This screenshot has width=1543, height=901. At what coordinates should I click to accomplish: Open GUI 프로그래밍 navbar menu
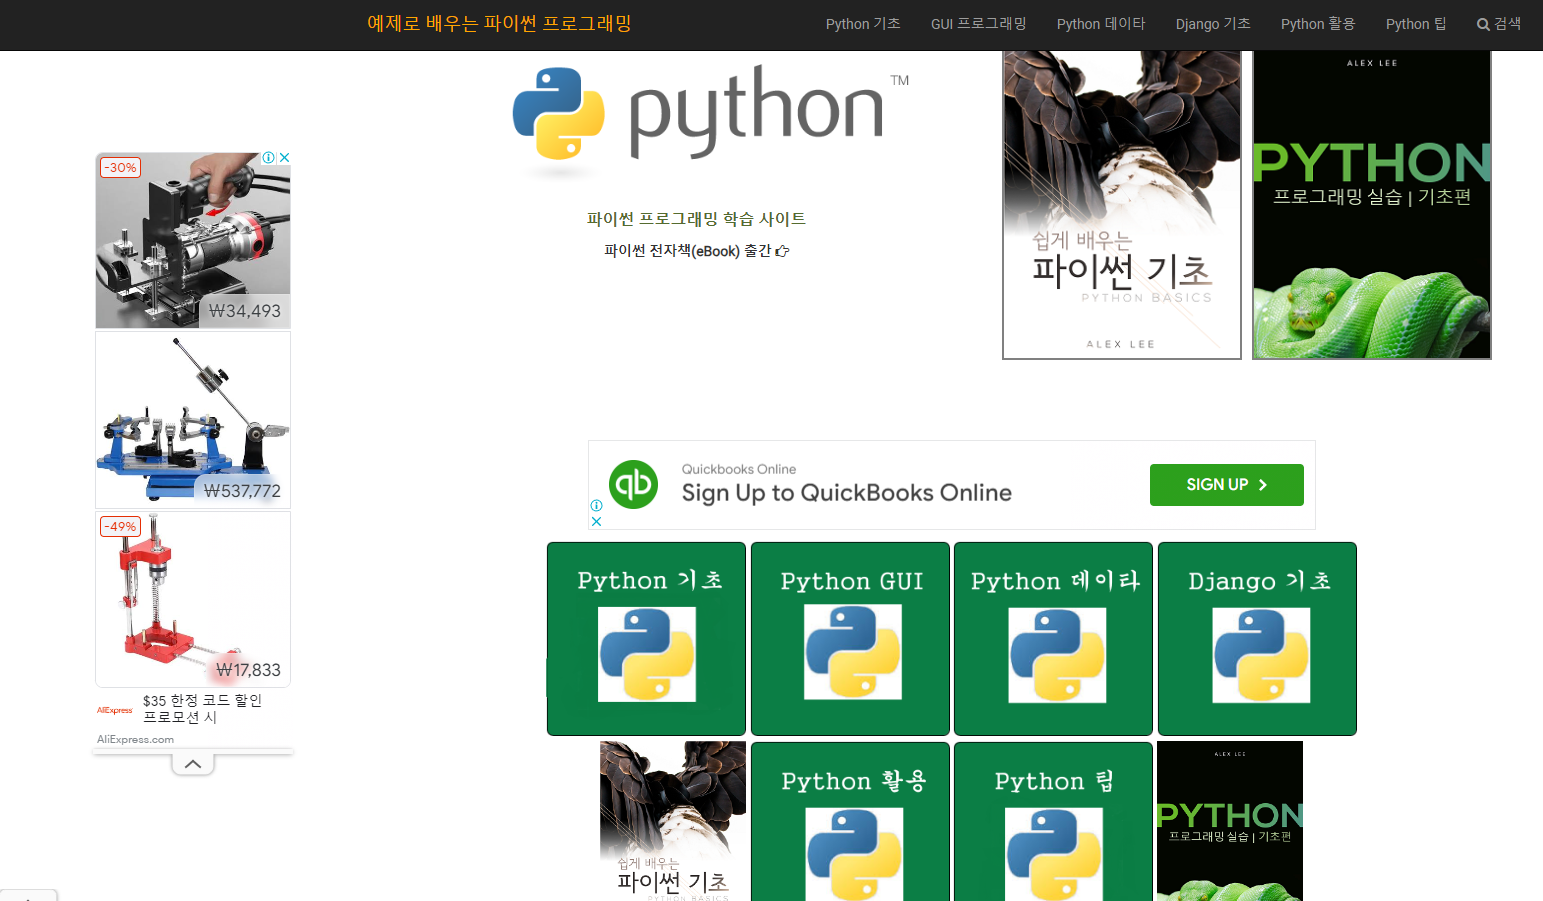click(x=979, y=24)
